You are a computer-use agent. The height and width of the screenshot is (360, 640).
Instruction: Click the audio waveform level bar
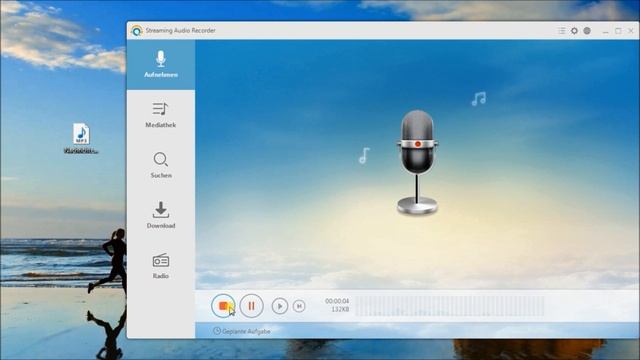point(450,306)
